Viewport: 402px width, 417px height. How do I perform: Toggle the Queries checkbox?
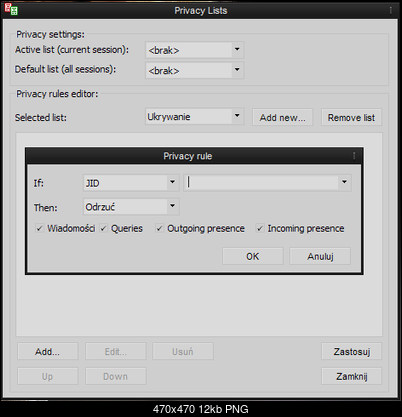click(x=104, y=228)
